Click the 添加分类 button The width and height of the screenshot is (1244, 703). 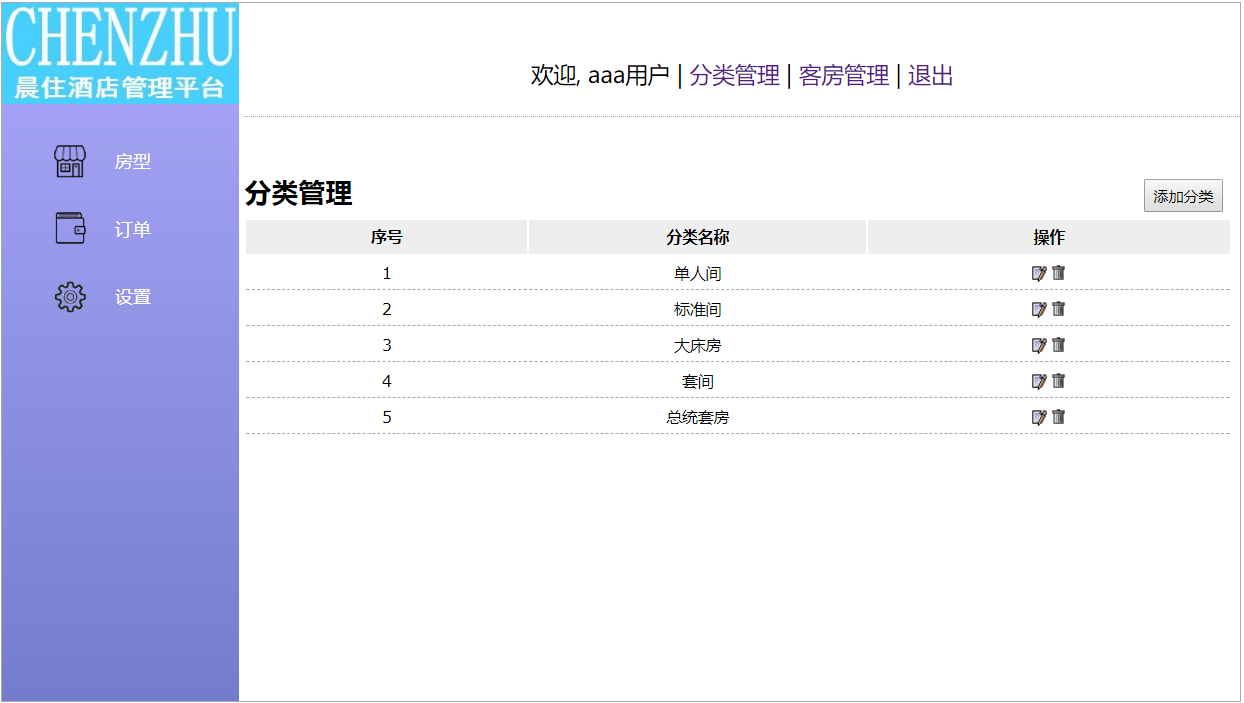click(1183, 196)
